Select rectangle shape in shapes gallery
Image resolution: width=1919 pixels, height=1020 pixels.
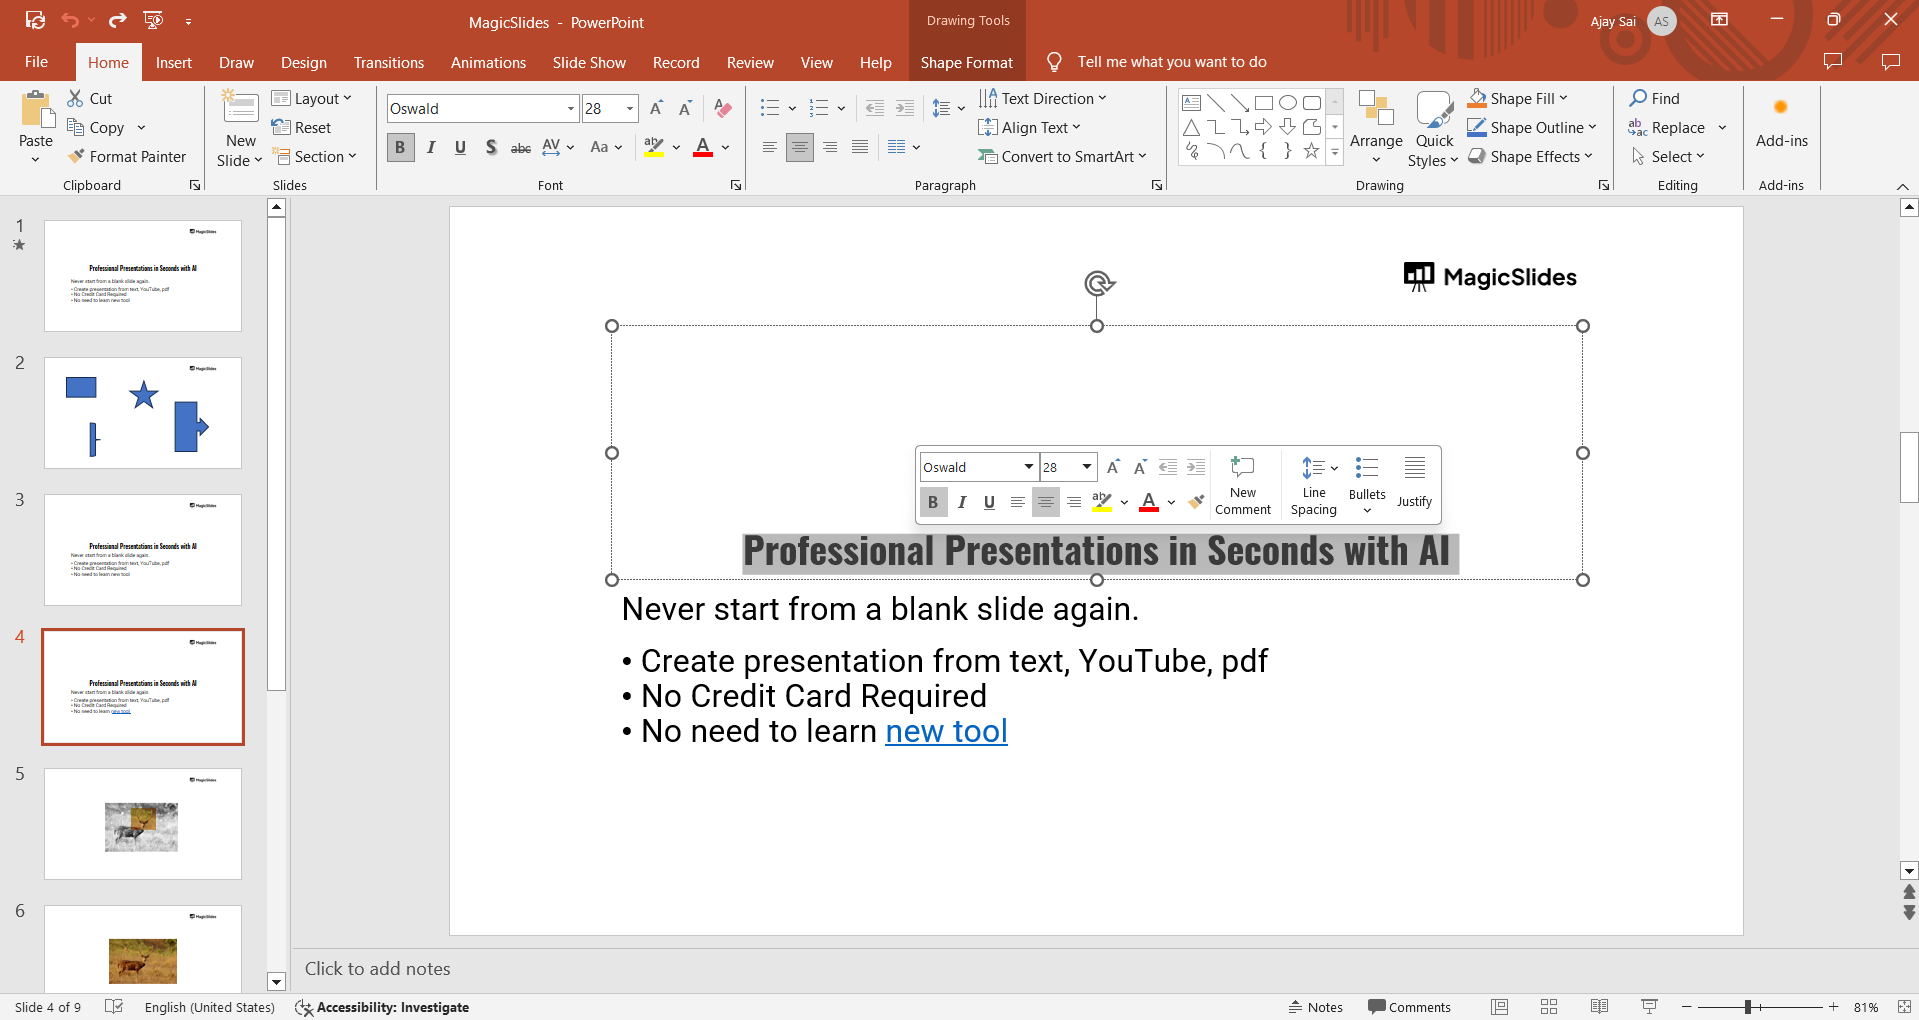(1264, 102)
